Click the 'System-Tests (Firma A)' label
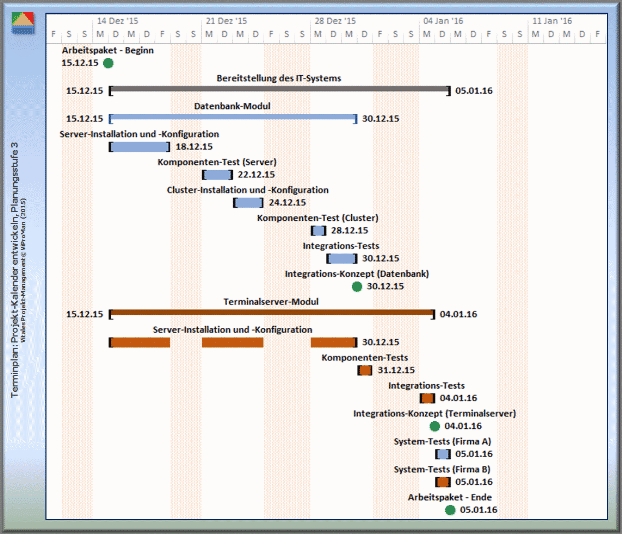This screenshot has height=534, width=622. (x=443, y=442)
